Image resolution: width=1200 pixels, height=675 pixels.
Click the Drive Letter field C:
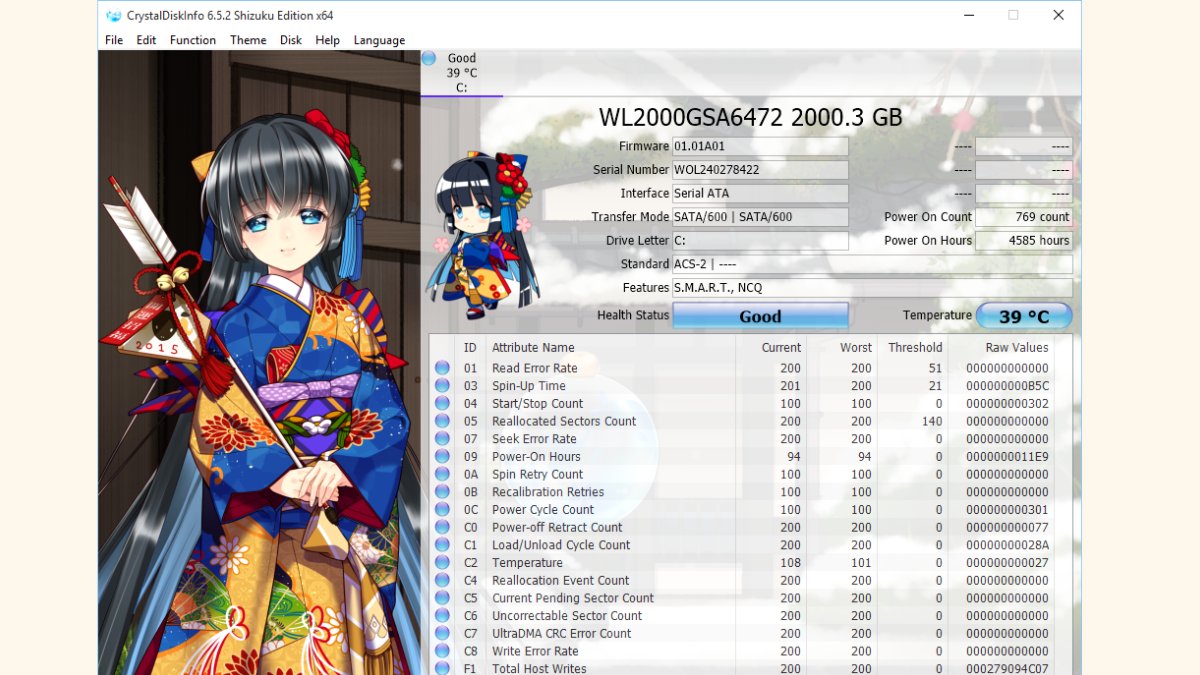tap(760, 241)
